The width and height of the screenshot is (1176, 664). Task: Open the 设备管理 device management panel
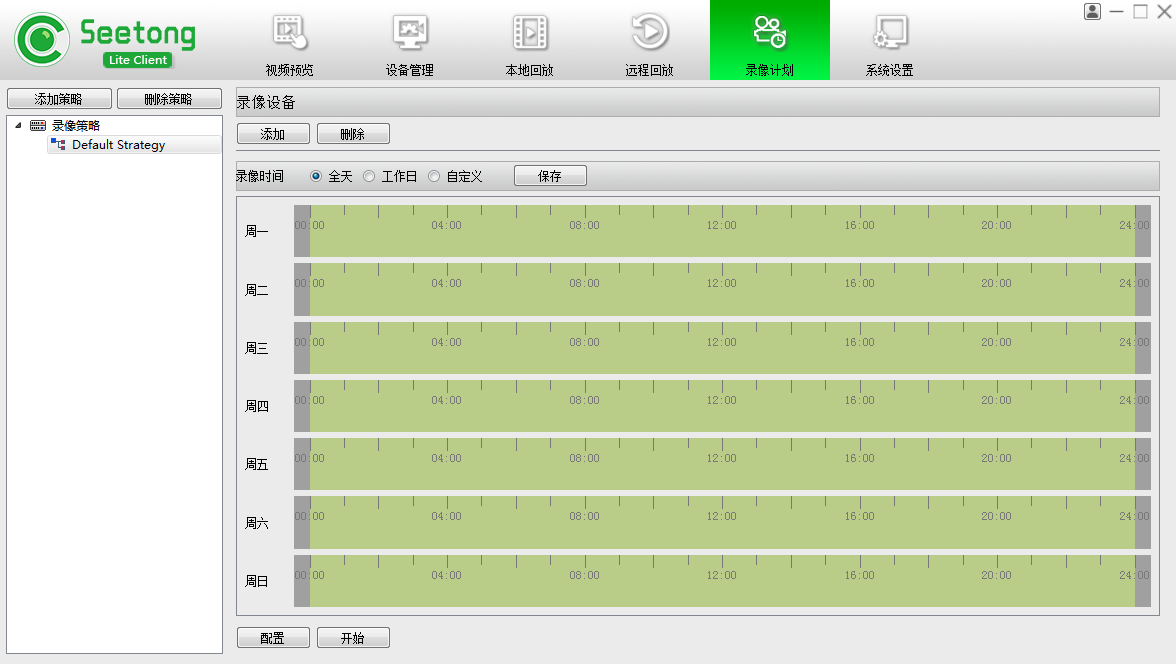point(409,41)
